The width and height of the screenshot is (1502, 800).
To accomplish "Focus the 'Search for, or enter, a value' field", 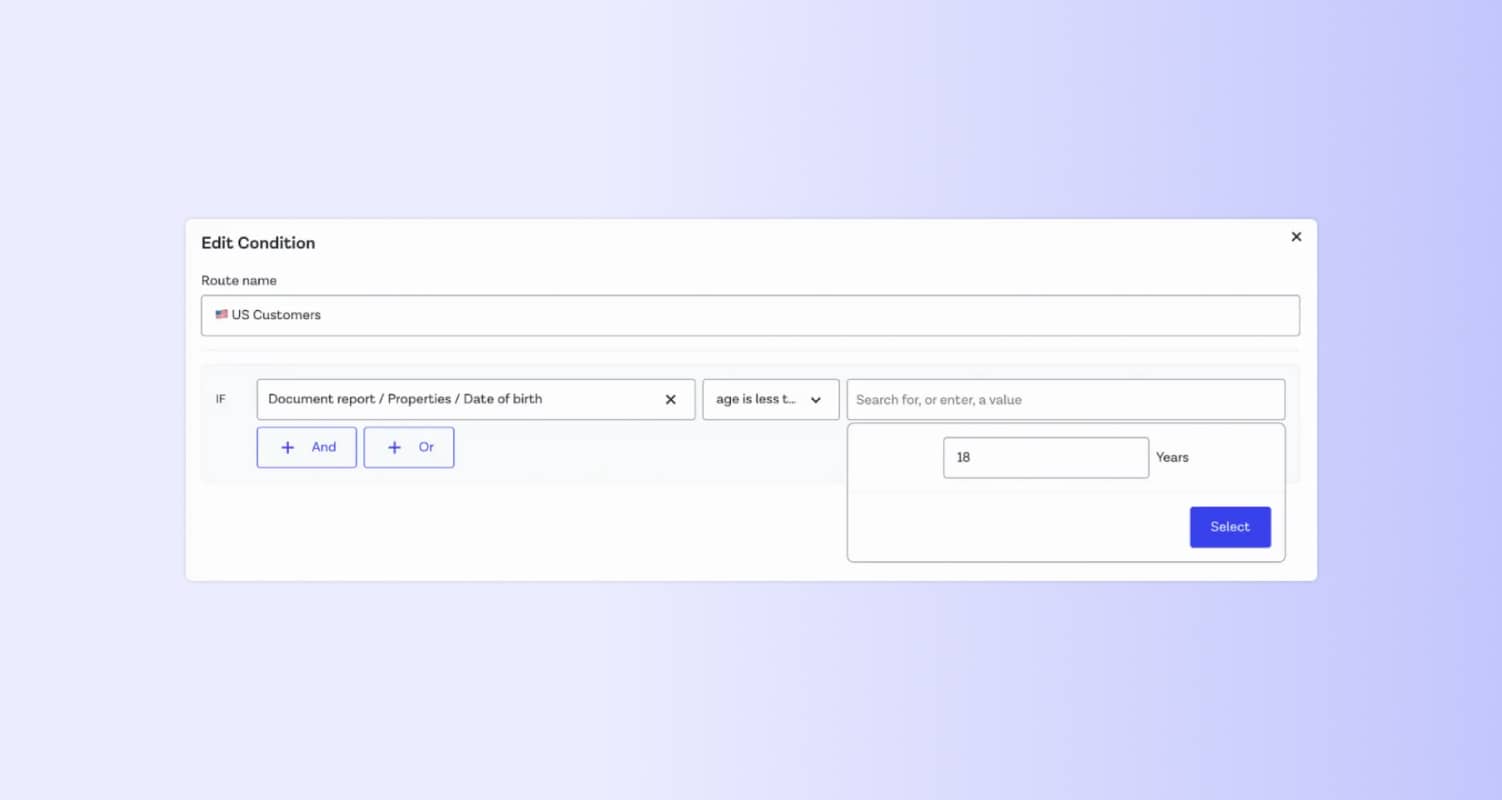I will [x=1066, y=399].
